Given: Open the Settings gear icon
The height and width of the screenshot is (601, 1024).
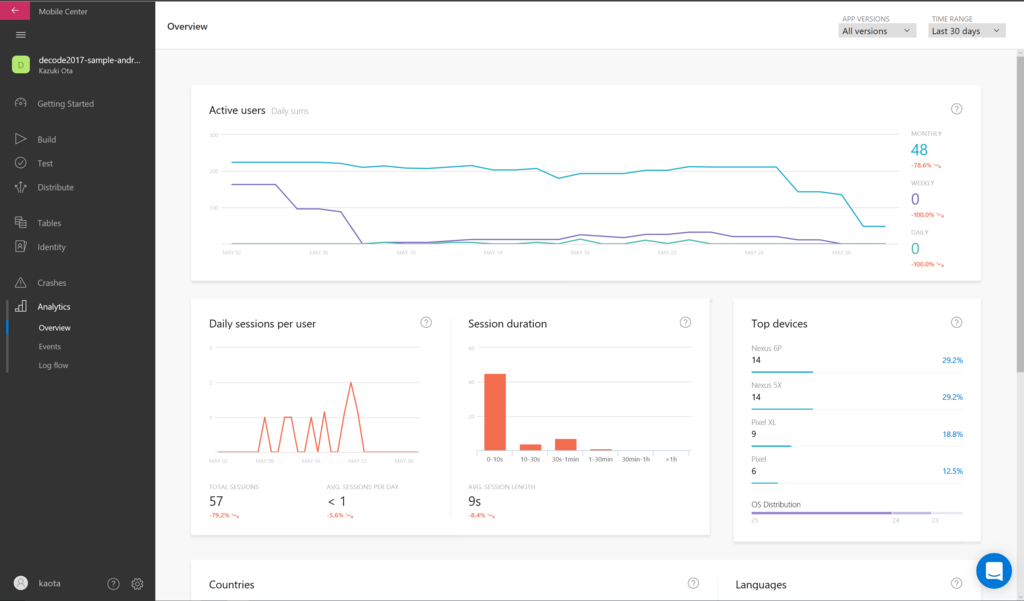Looking at the screenshot, I should 138,584.
